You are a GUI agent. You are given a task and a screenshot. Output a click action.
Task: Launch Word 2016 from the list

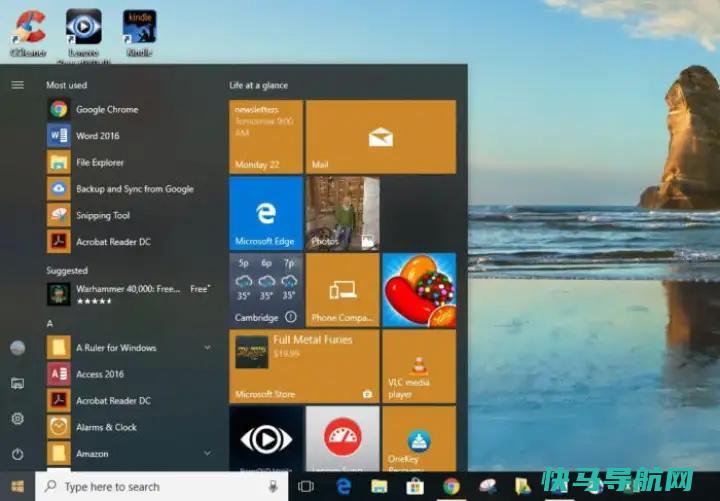(129, 136)
